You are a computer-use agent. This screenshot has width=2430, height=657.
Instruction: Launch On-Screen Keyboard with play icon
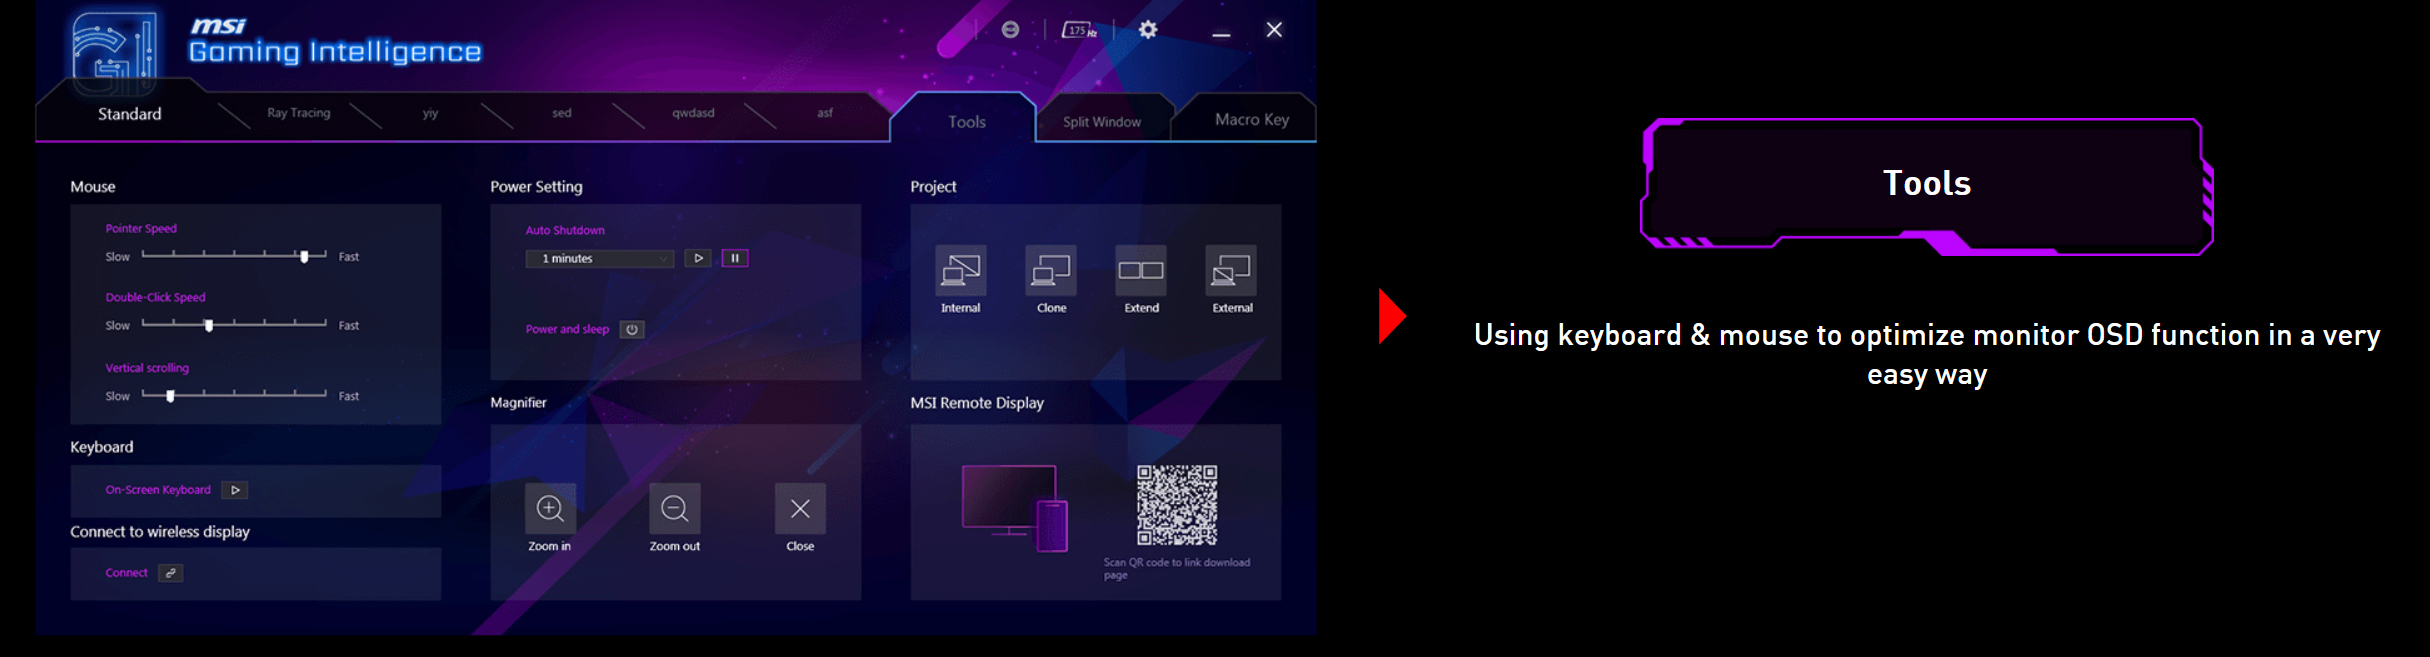tap(235, 490)
